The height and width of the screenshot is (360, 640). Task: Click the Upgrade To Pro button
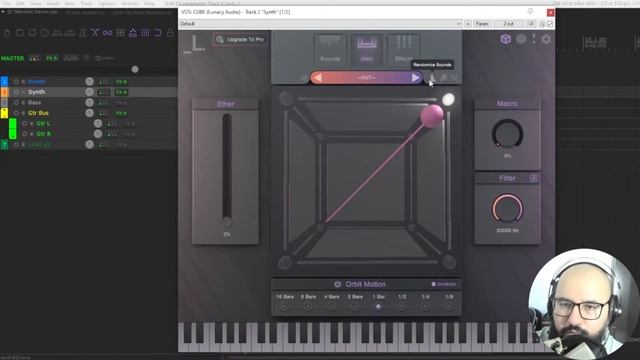[x=240, y=39]
